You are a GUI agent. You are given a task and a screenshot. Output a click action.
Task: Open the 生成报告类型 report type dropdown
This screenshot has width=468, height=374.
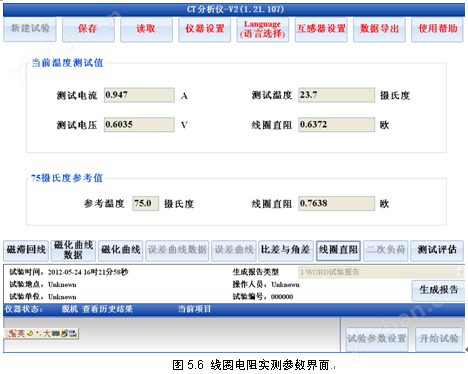tap(381, 272)
